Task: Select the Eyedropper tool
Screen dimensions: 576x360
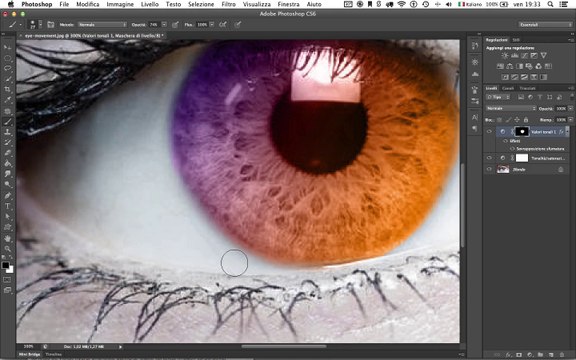Action: 7,100
